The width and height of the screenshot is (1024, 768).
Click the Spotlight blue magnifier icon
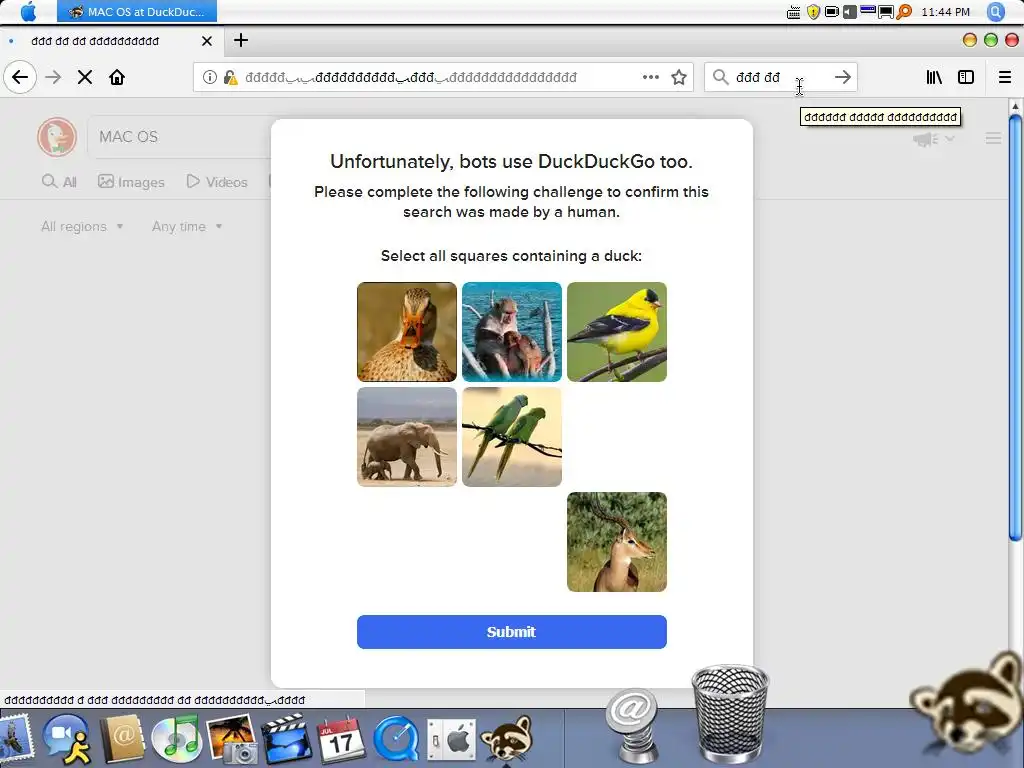point(996,12)
